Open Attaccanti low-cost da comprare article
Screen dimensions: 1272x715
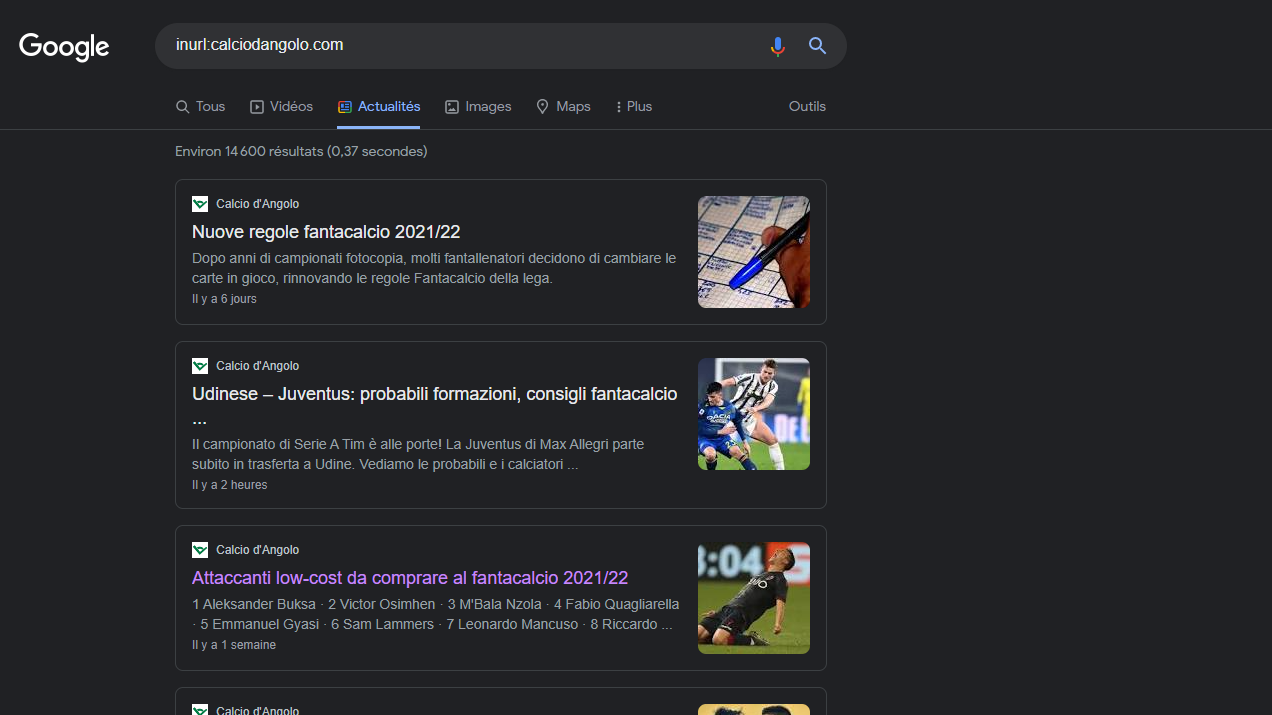410,578
